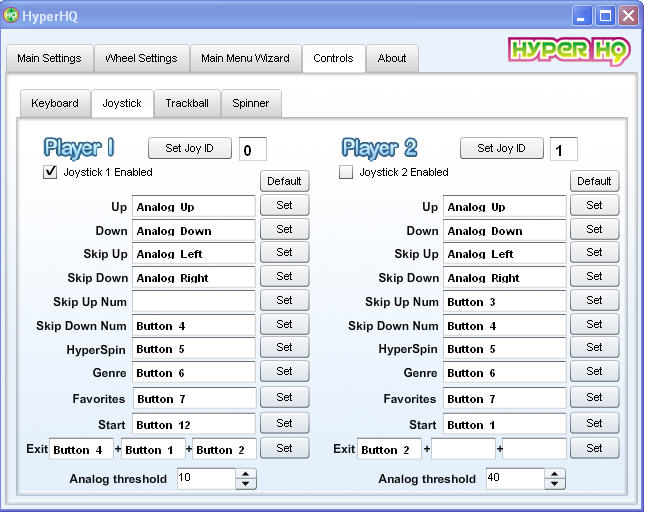Viewport: 645px width, 512px height.
Task: Click Player 1 analog threshold value field
Action: point(206,479)
